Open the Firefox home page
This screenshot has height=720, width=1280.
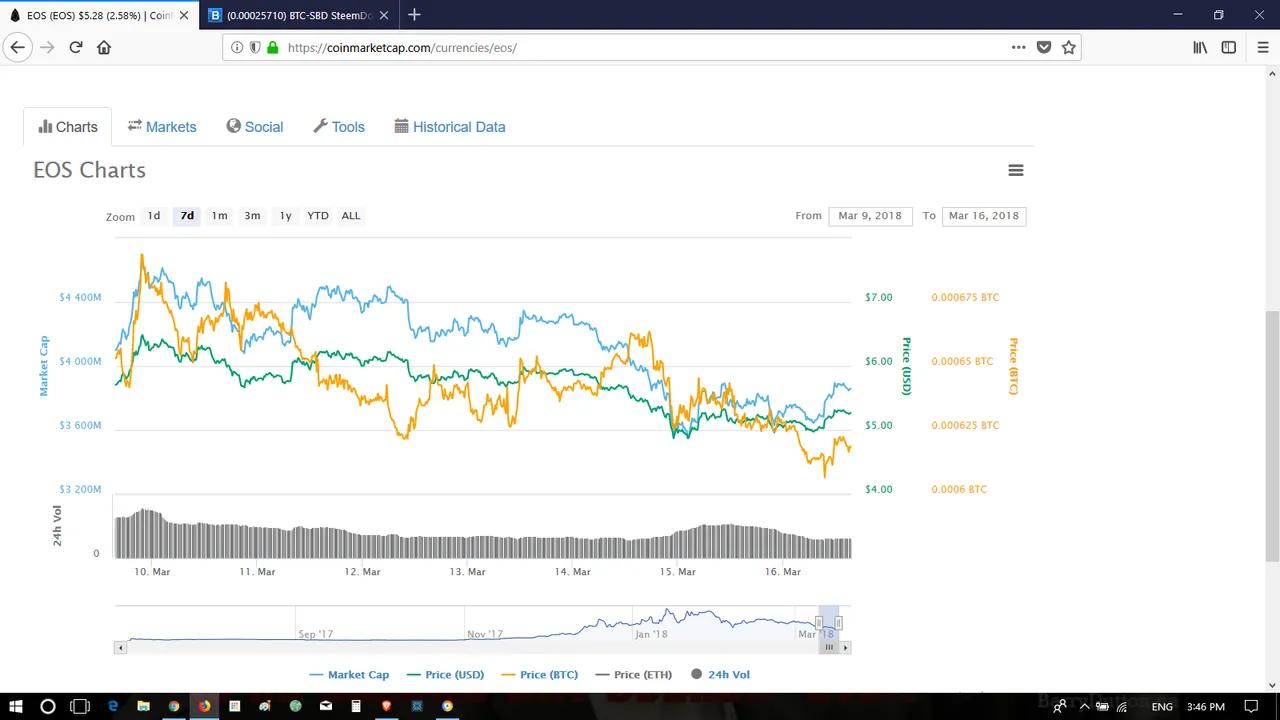click(x=104, y=47)
